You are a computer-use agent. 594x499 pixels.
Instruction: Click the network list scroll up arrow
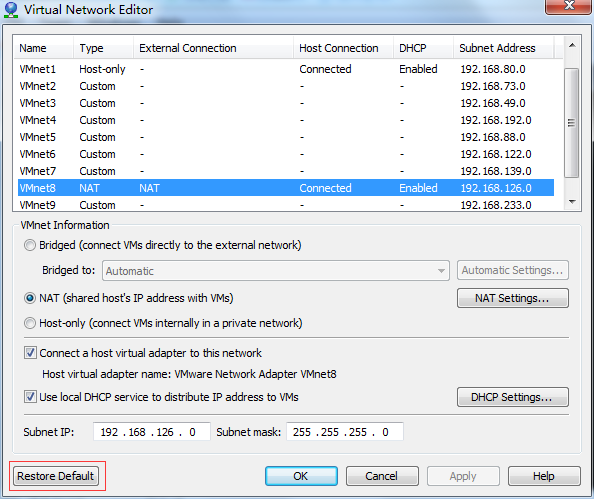click(572, 45)
